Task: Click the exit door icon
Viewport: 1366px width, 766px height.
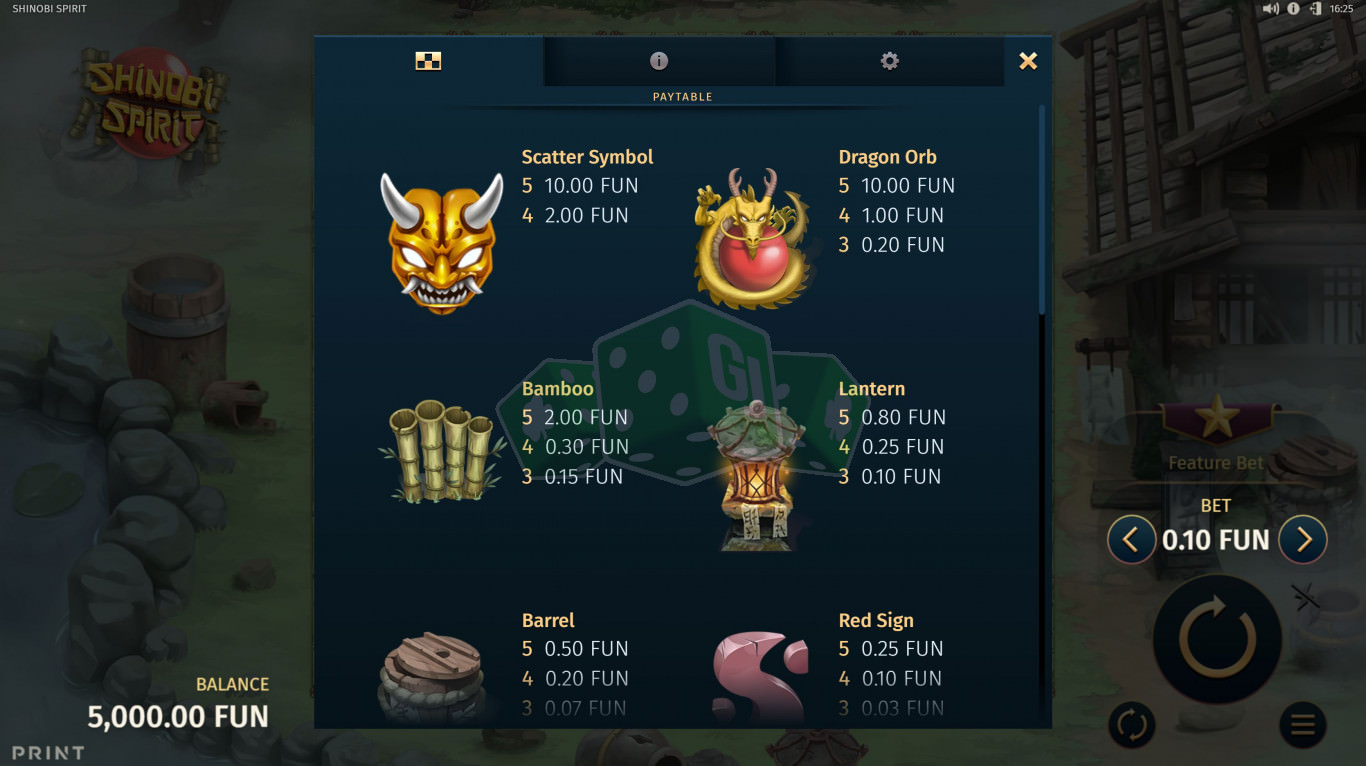Action: click(x=1313, y=8)
